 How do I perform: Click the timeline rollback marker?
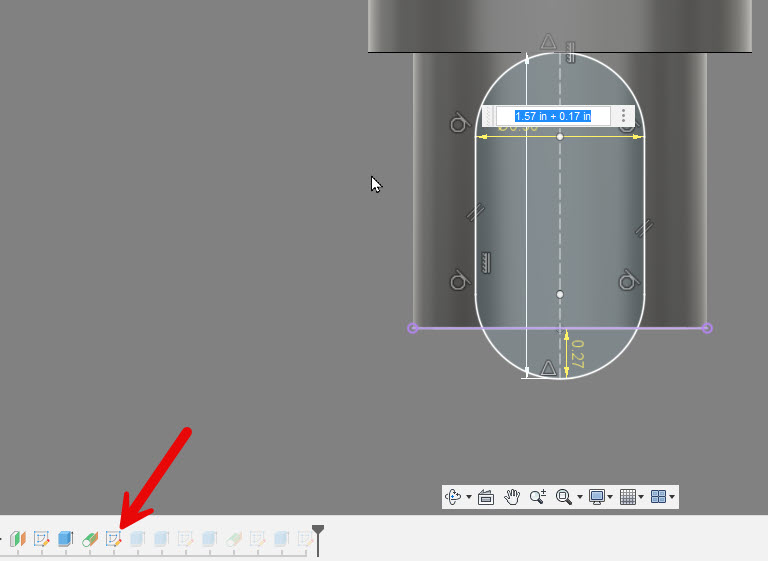(x=318, y=540)
